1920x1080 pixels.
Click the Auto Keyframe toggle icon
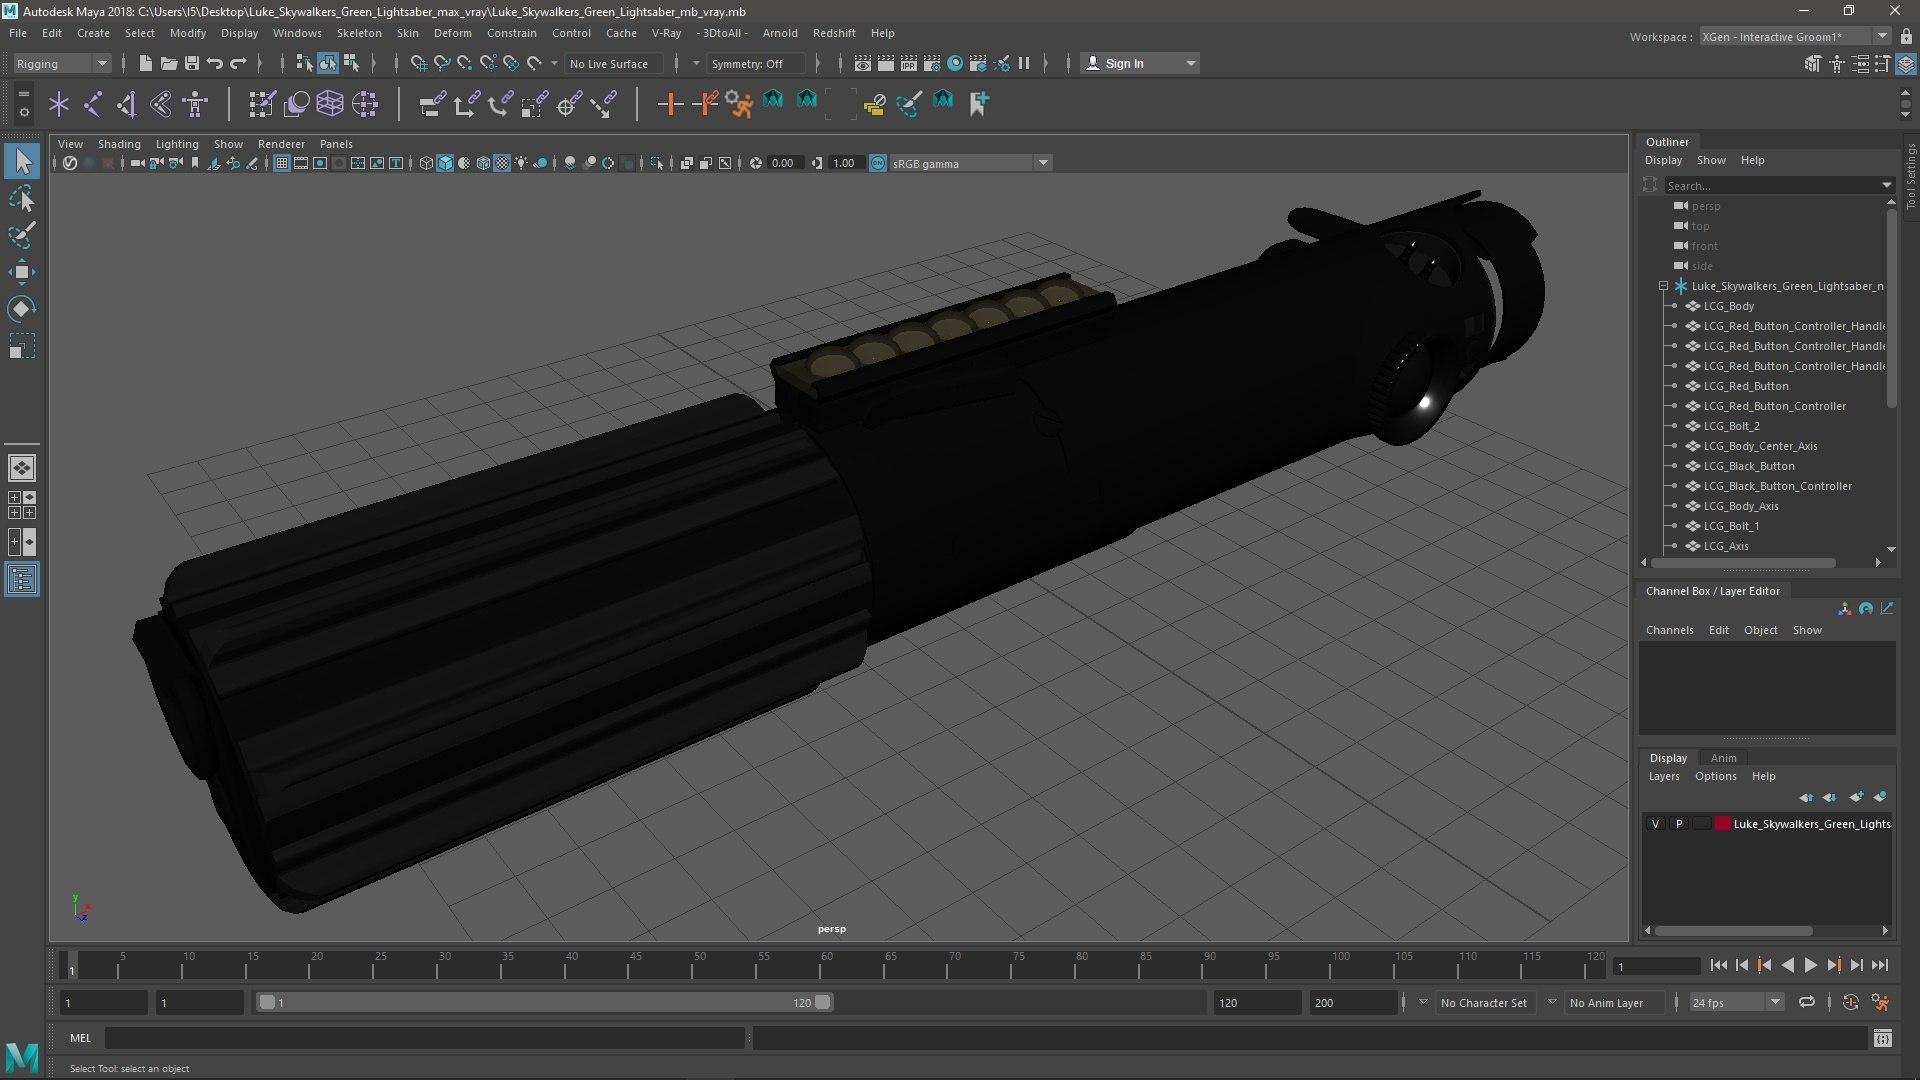pyautogui.click(x=1851, y=1002)
